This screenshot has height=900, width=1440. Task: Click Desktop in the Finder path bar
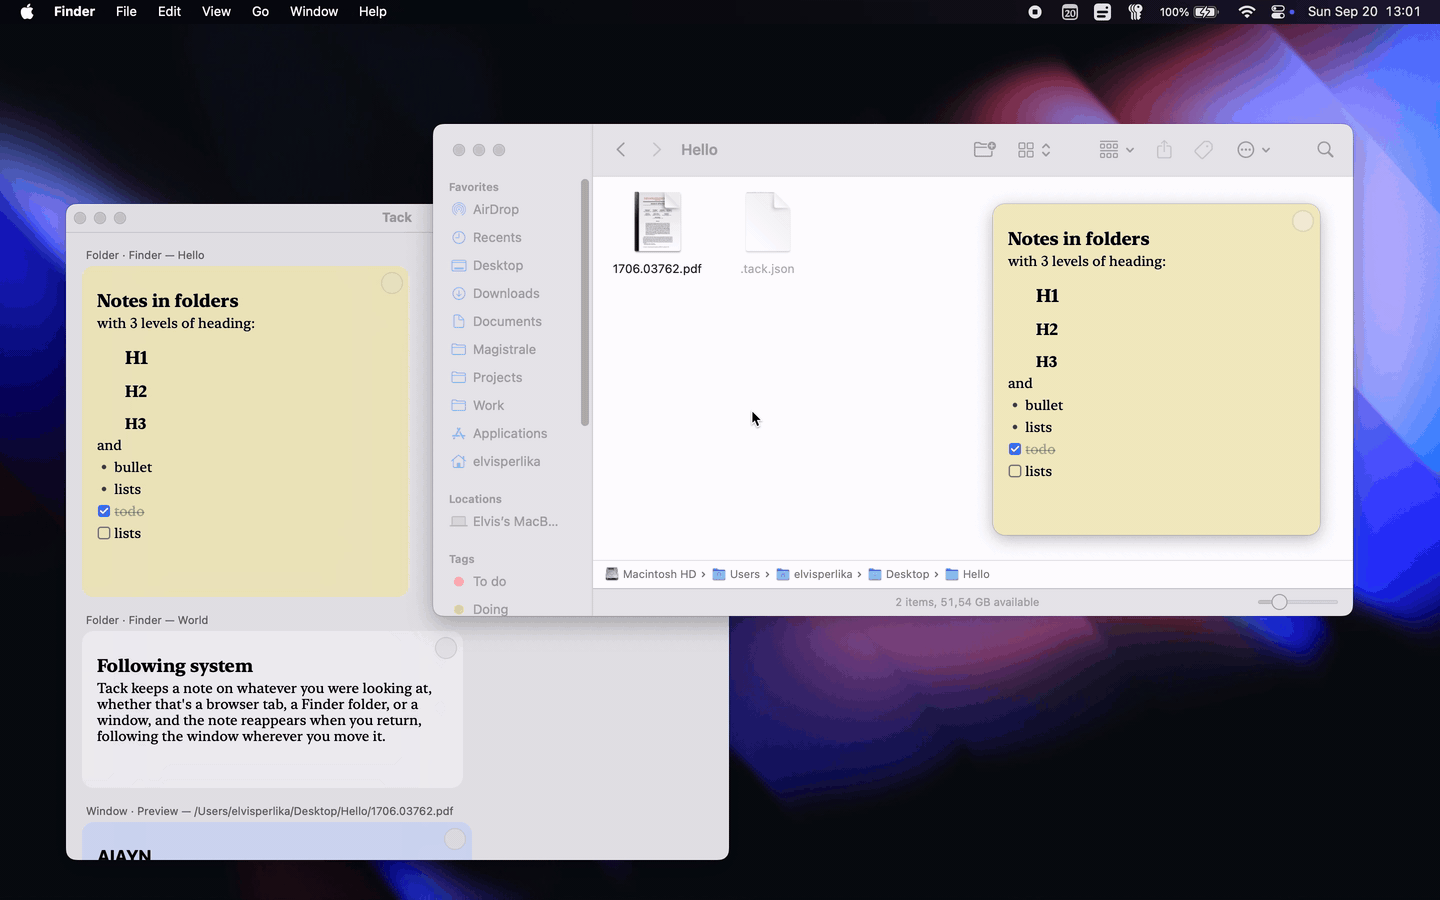pos(899,574)
